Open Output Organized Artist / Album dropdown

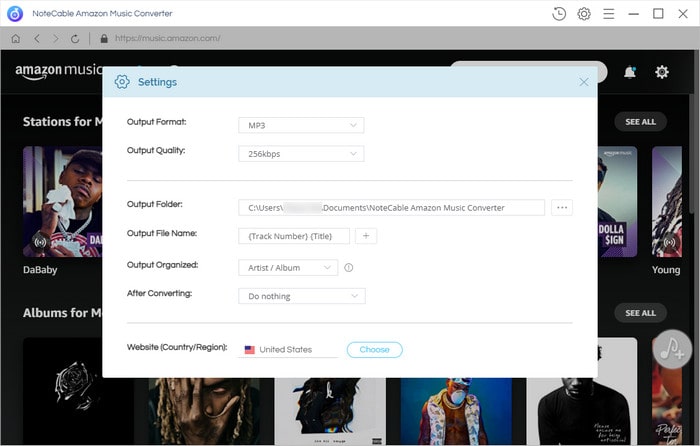[x=288, y=267]
